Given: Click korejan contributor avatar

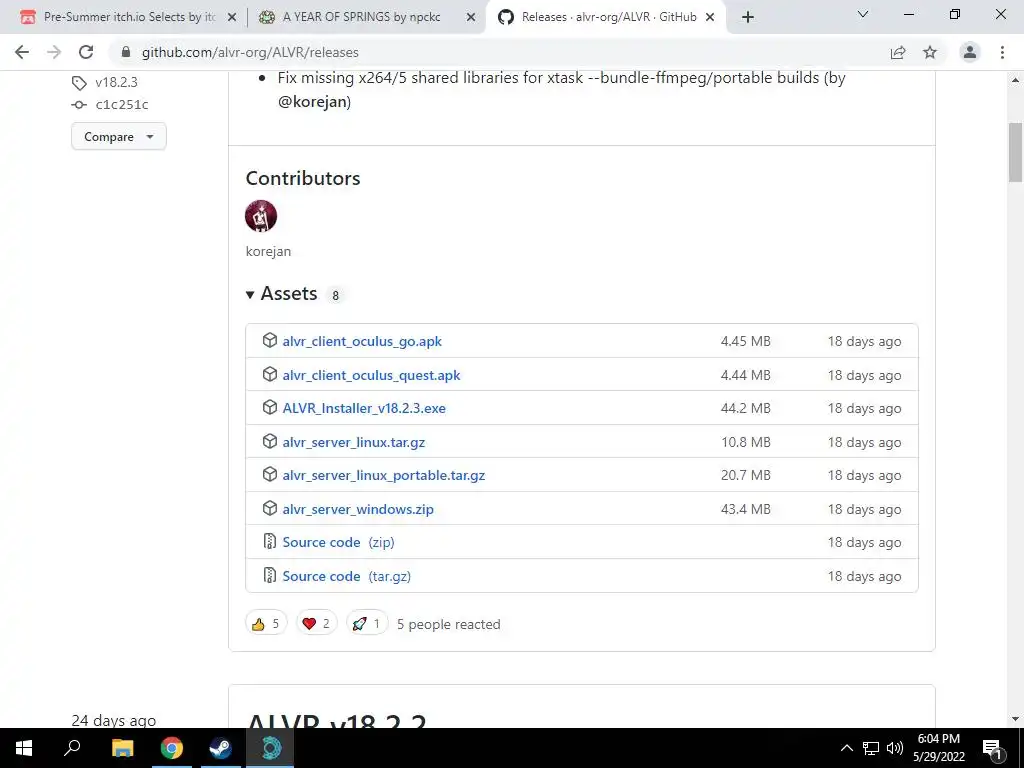Looking at the screenshot, I should pos(261,216).
